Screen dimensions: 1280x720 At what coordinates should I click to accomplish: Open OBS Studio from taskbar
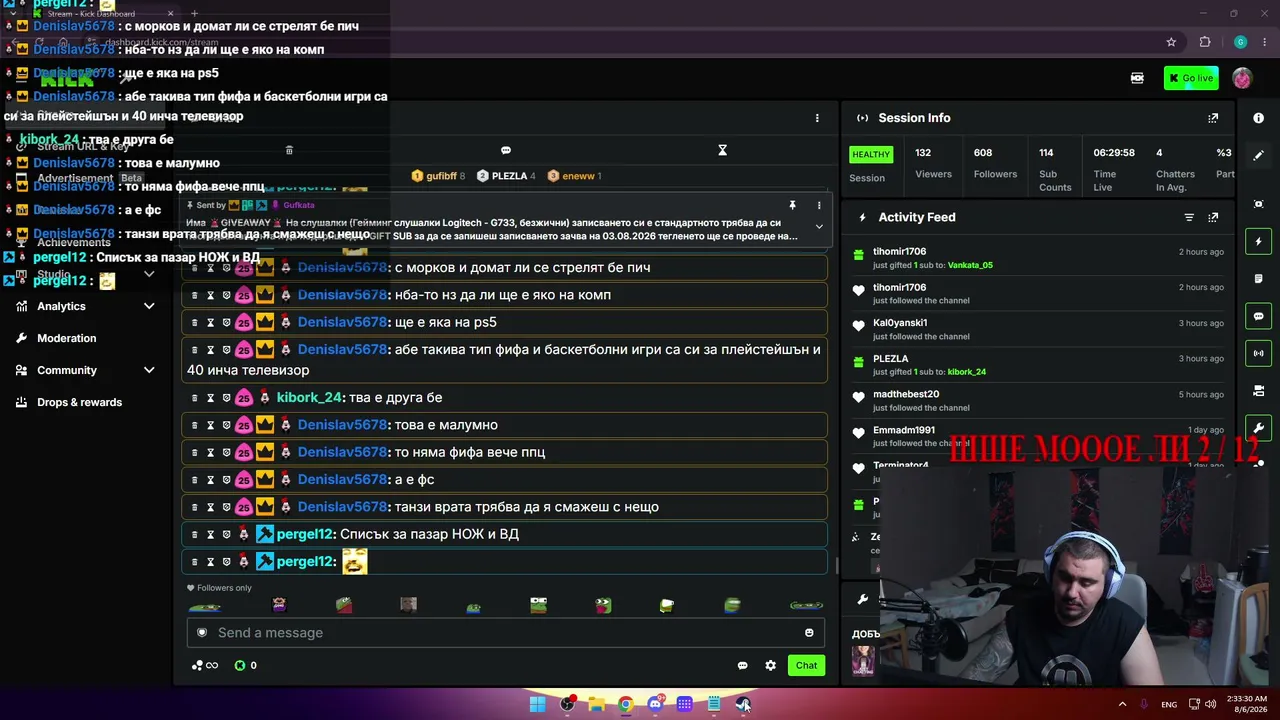coord(567,704)
